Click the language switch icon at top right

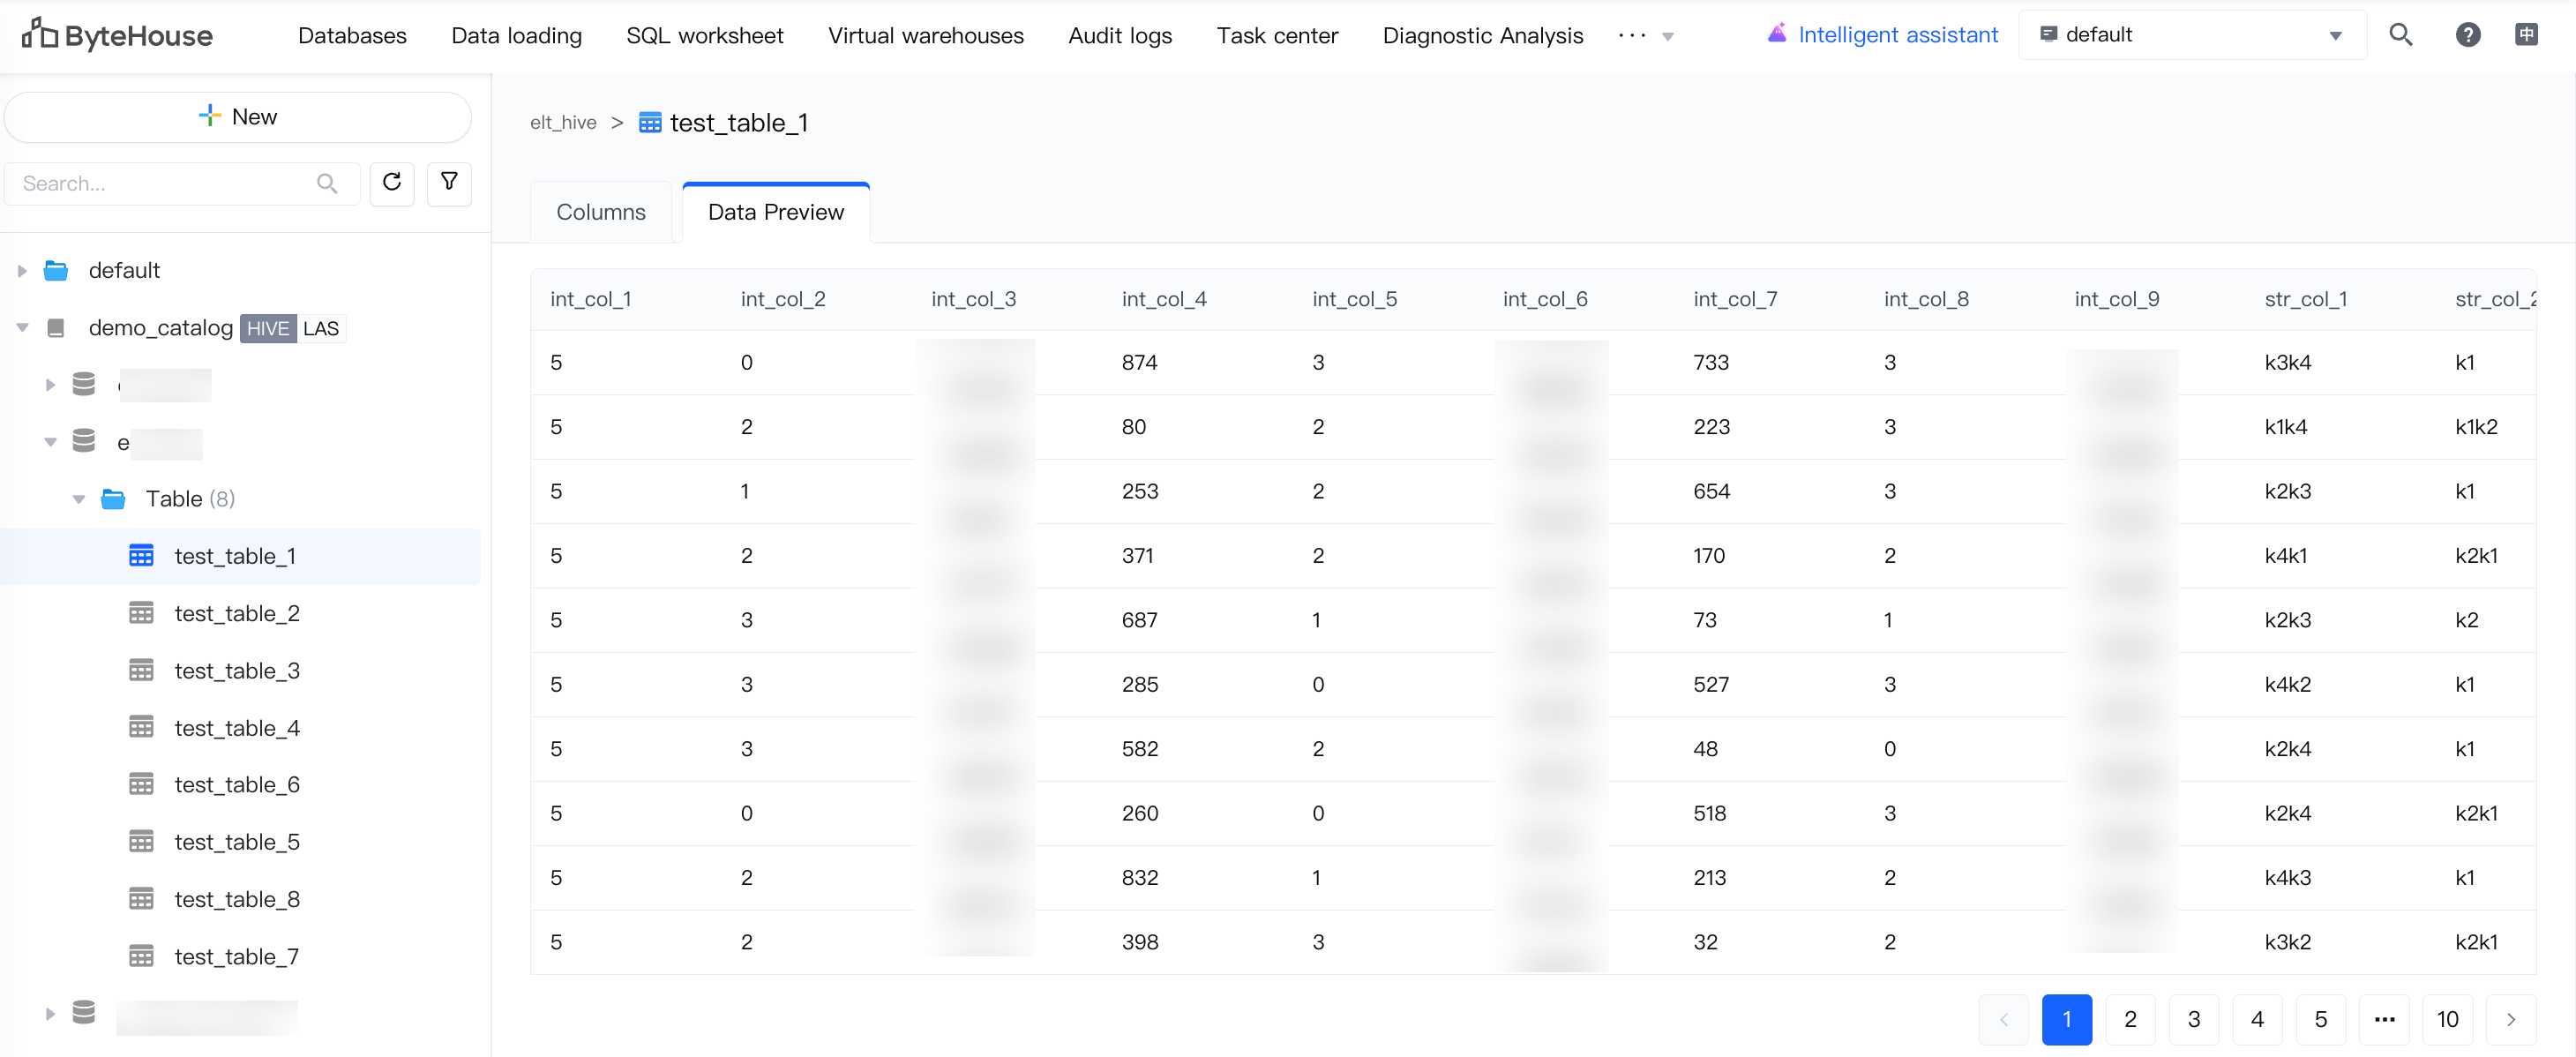coord(2526,35)
